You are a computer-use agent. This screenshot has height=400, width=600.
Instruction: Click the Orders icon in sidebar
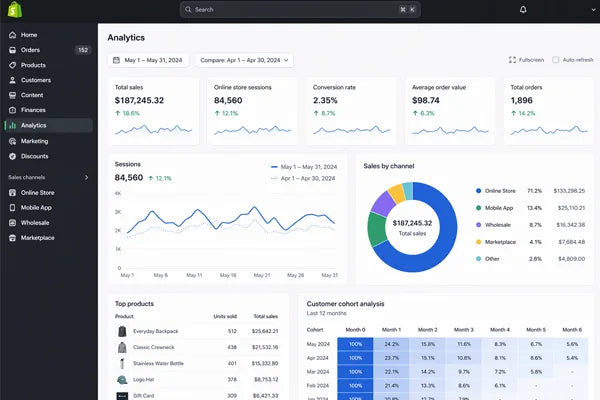[x=13, y=50]
